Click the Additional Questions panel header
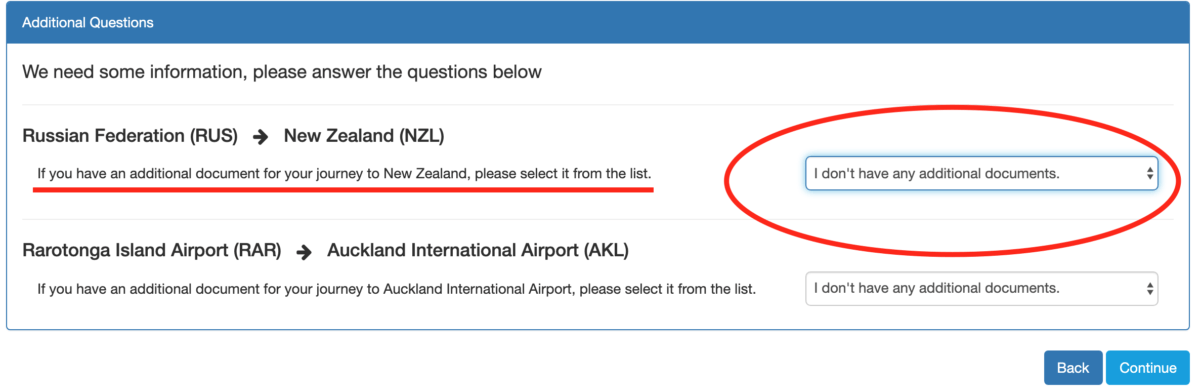The image size is (1200, 391). 600,21
